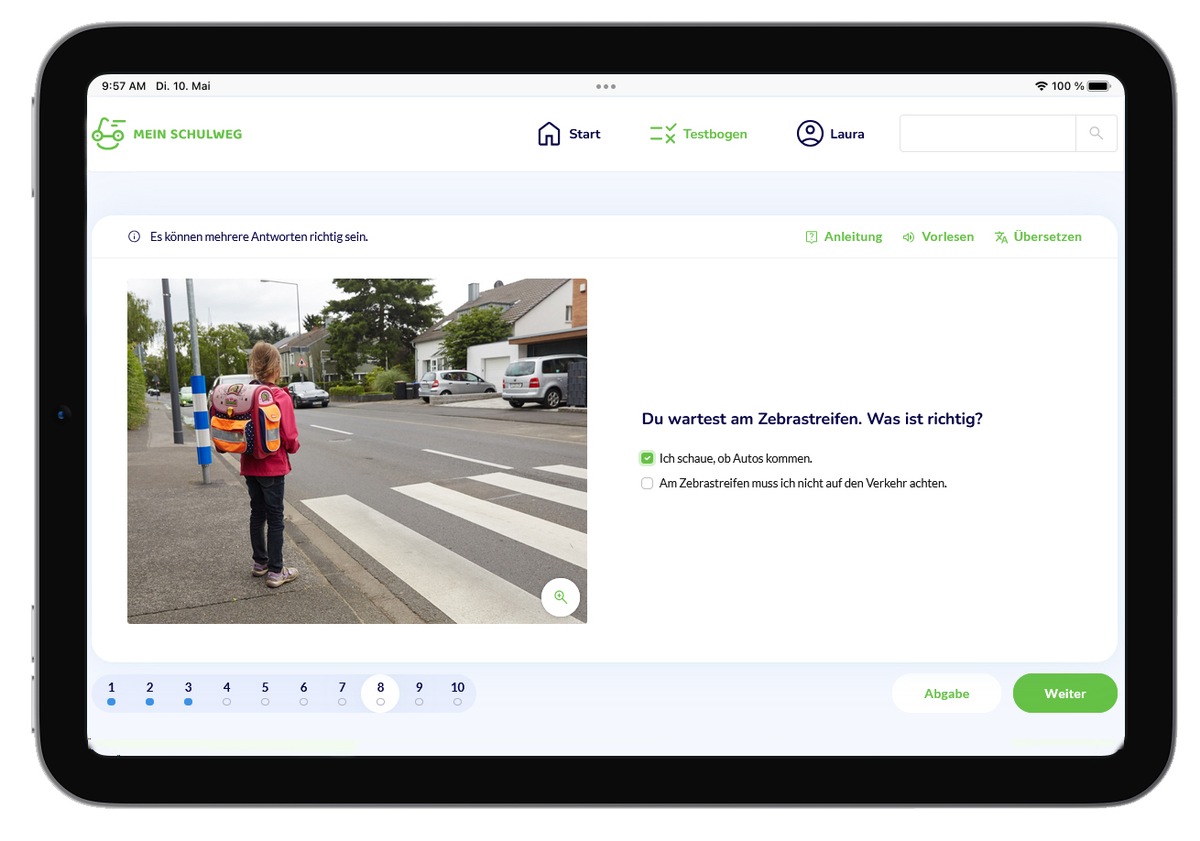
Task: Check 'Am Zebrastreifen muss ich nicht' option
Action: (648, 483)
